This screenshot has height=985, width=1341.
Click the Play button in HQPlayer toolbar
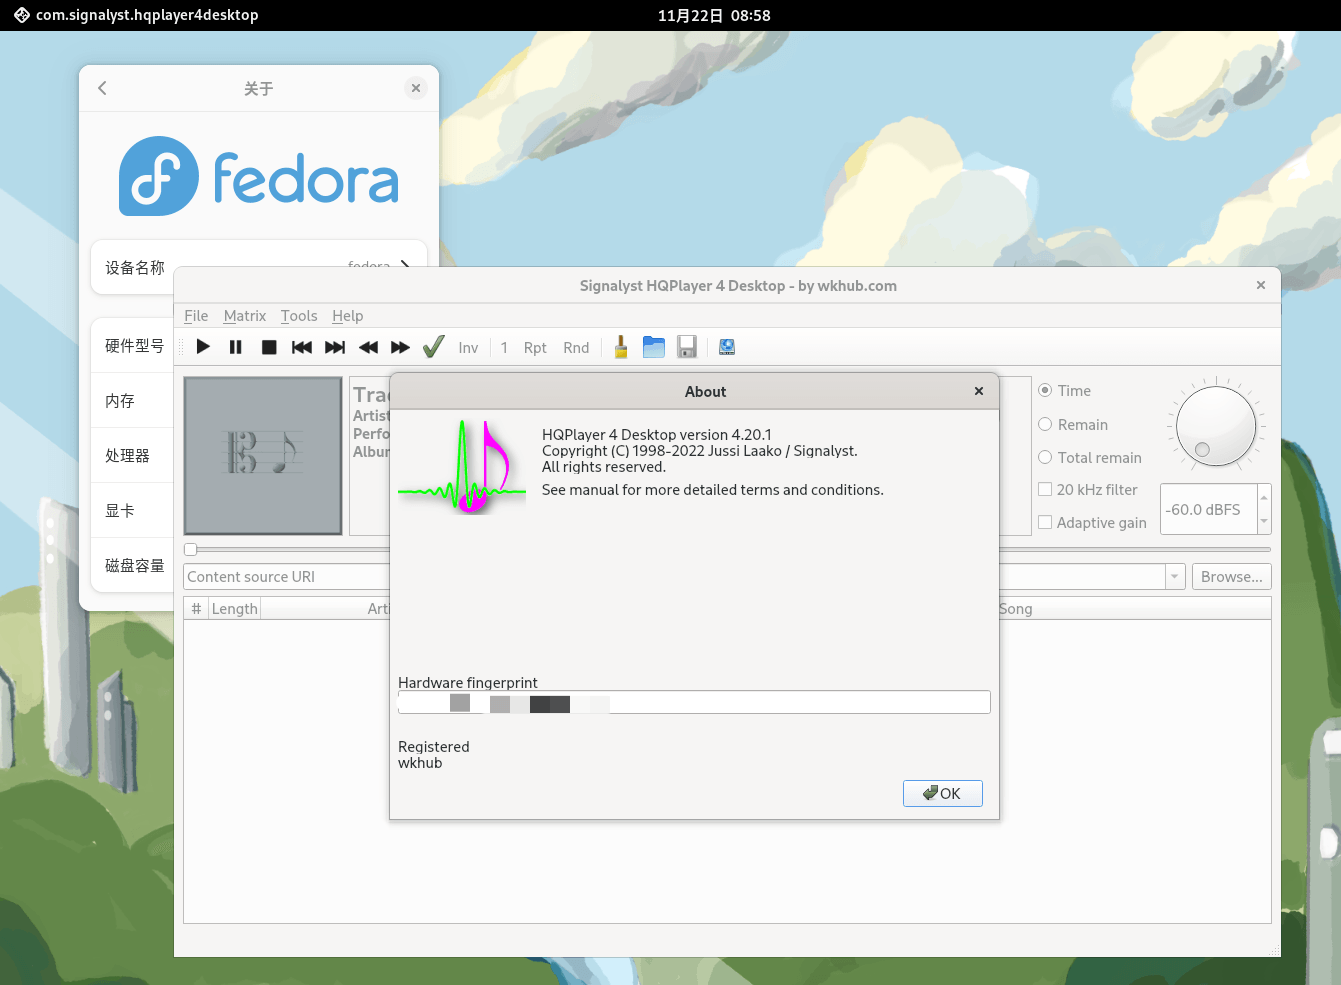[203, 347]
